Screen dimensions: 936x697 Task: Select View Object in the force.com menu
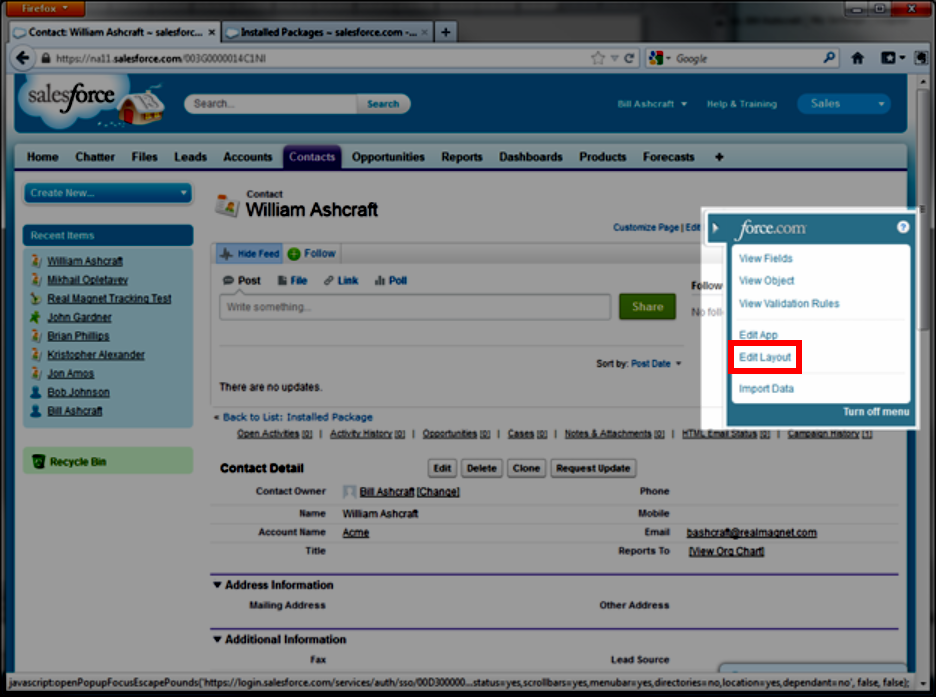click(x=766, y=280)
